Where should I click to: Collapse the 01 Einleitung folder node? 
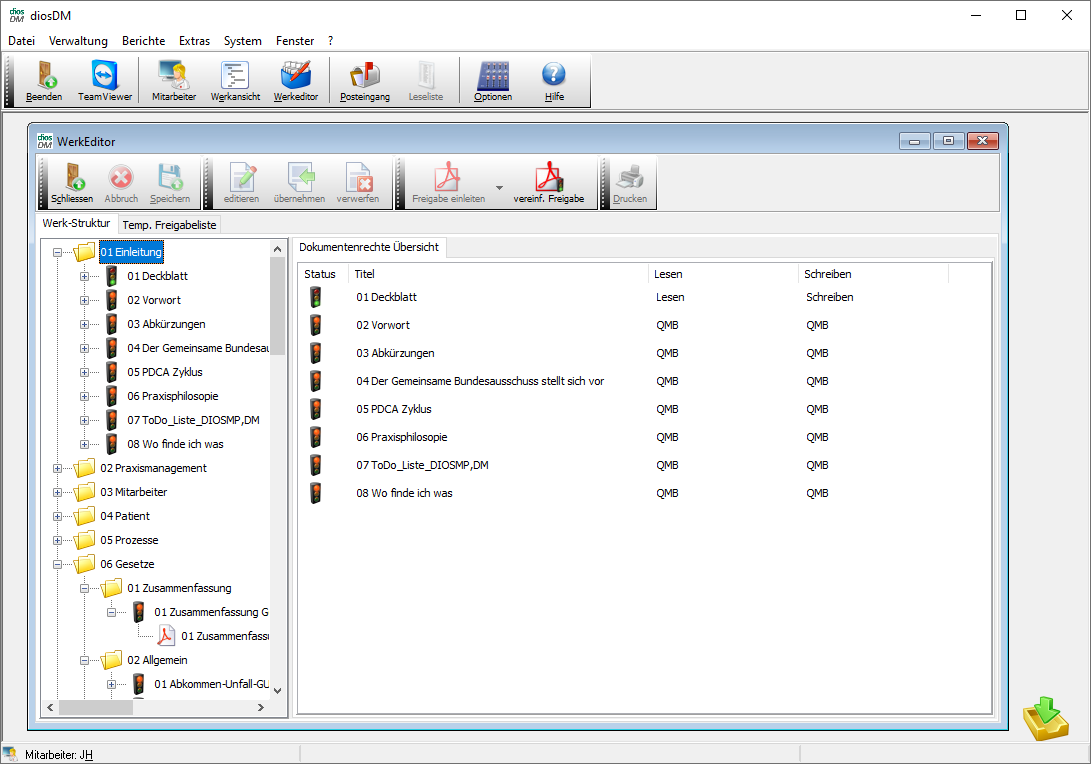click(x=58, y=252)
